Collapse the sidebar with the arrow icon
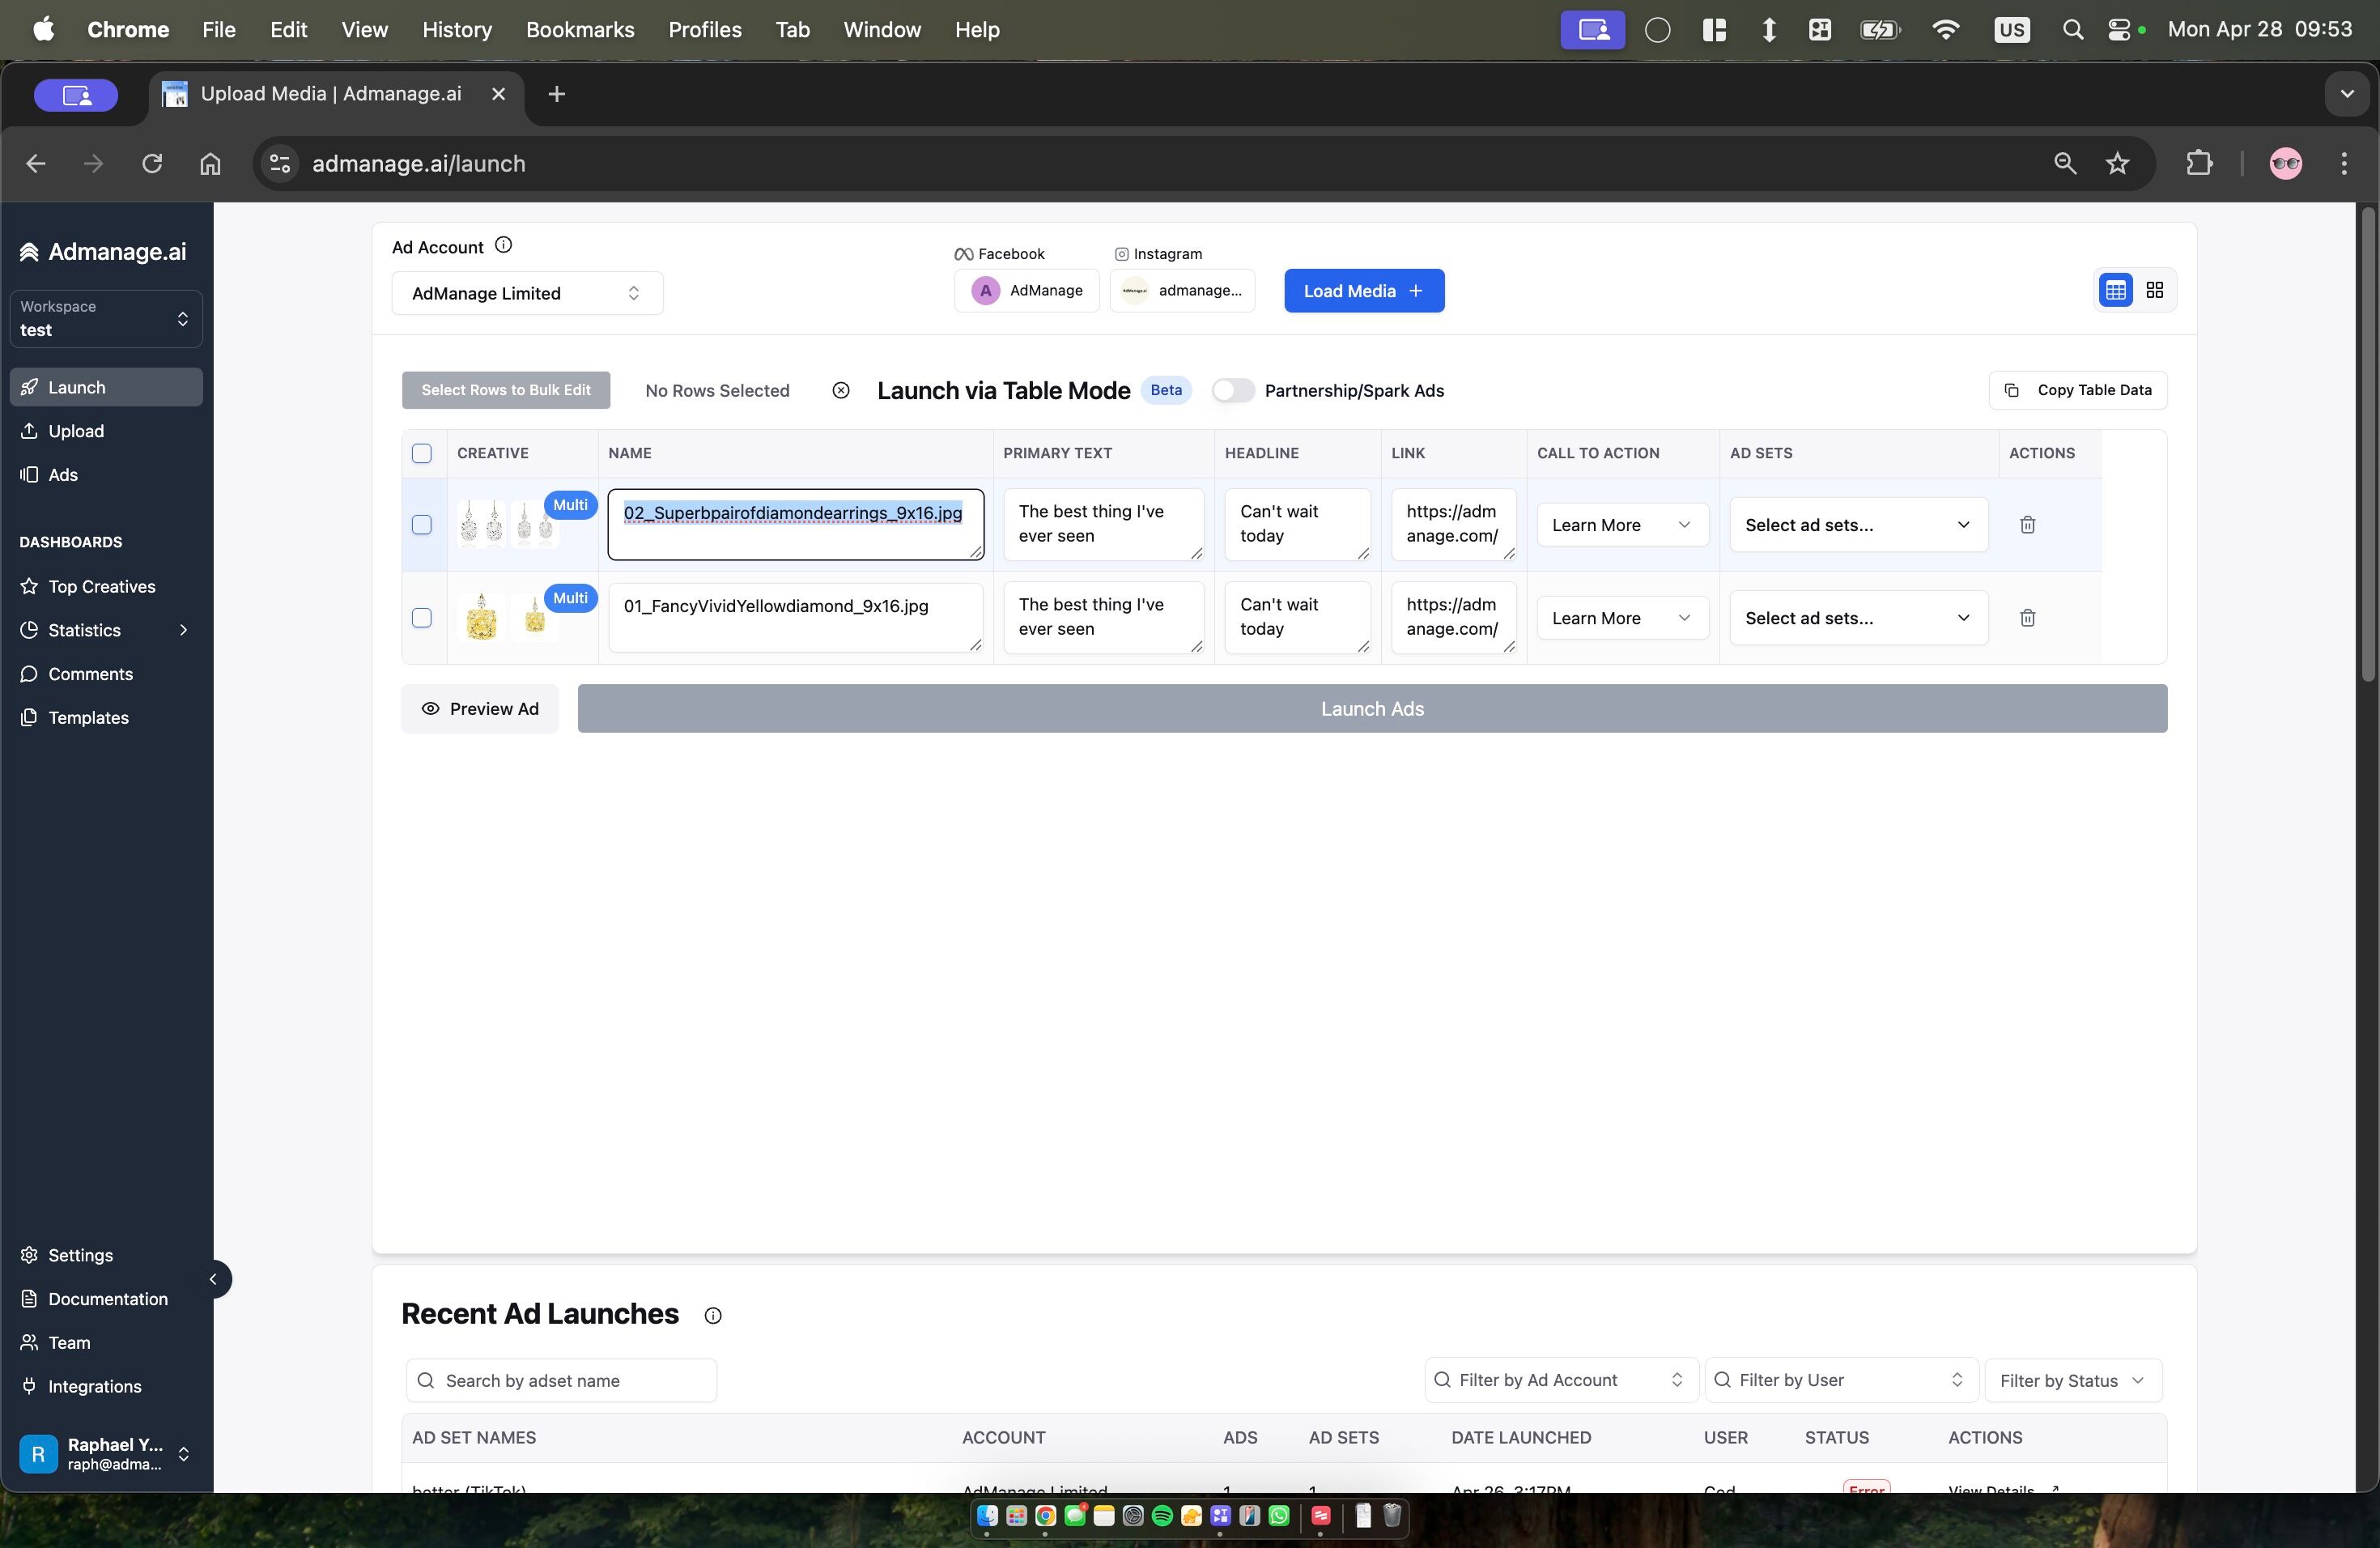Image resolution: width=2380 pixels, height=1548 pixels. click(213, 1279)
